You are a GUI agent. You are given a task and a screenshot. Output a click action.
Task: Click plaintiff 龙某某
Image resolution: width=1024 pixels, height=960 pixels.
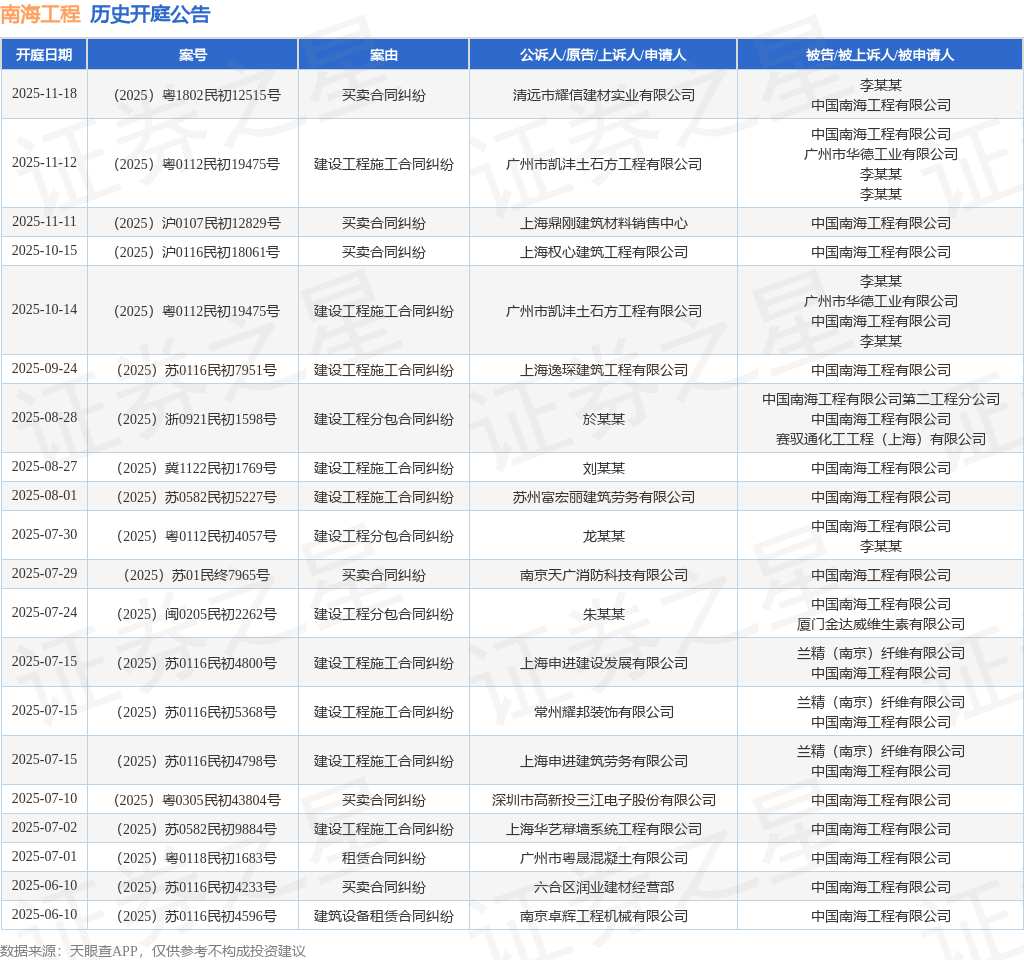click(x=603, y=536)
